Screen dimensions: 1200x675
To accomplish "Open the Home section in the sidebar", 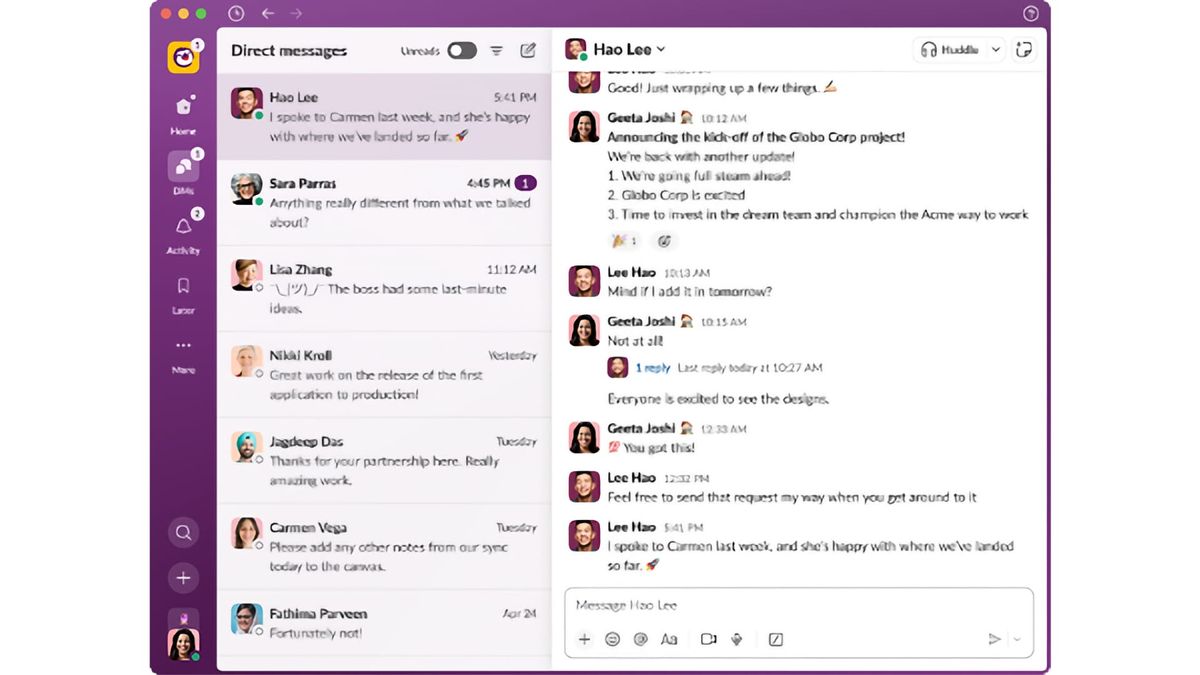I will coord(183,104).
